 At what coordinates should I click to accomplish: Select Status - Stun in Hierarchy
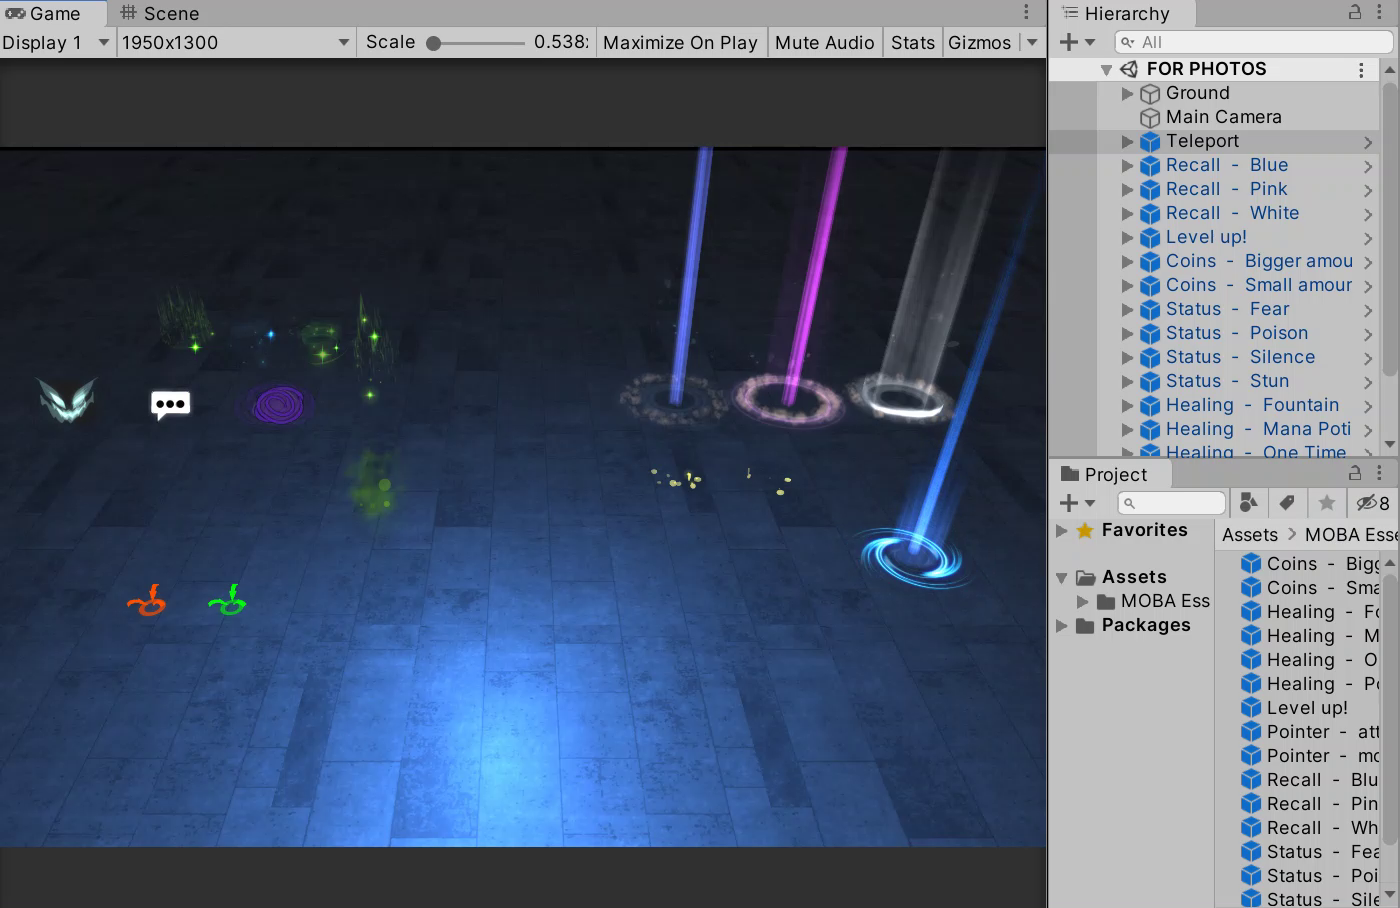click(1227, 381)
